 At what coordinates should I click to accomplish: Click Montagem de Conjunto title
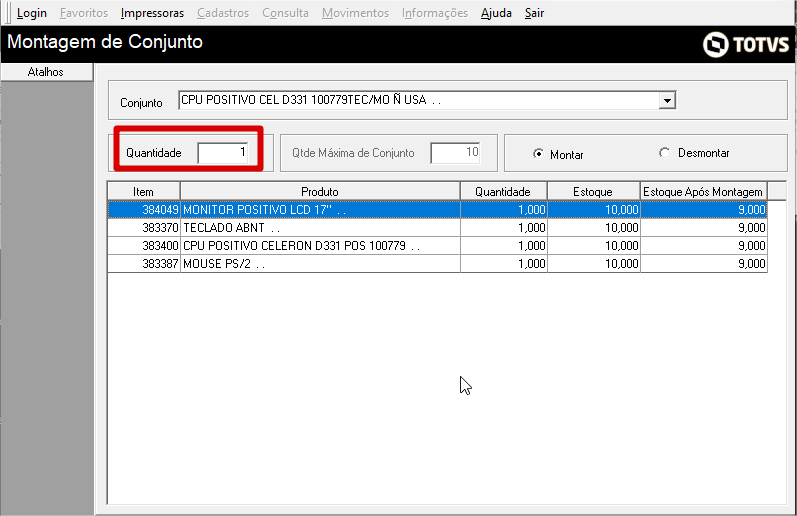105,42
